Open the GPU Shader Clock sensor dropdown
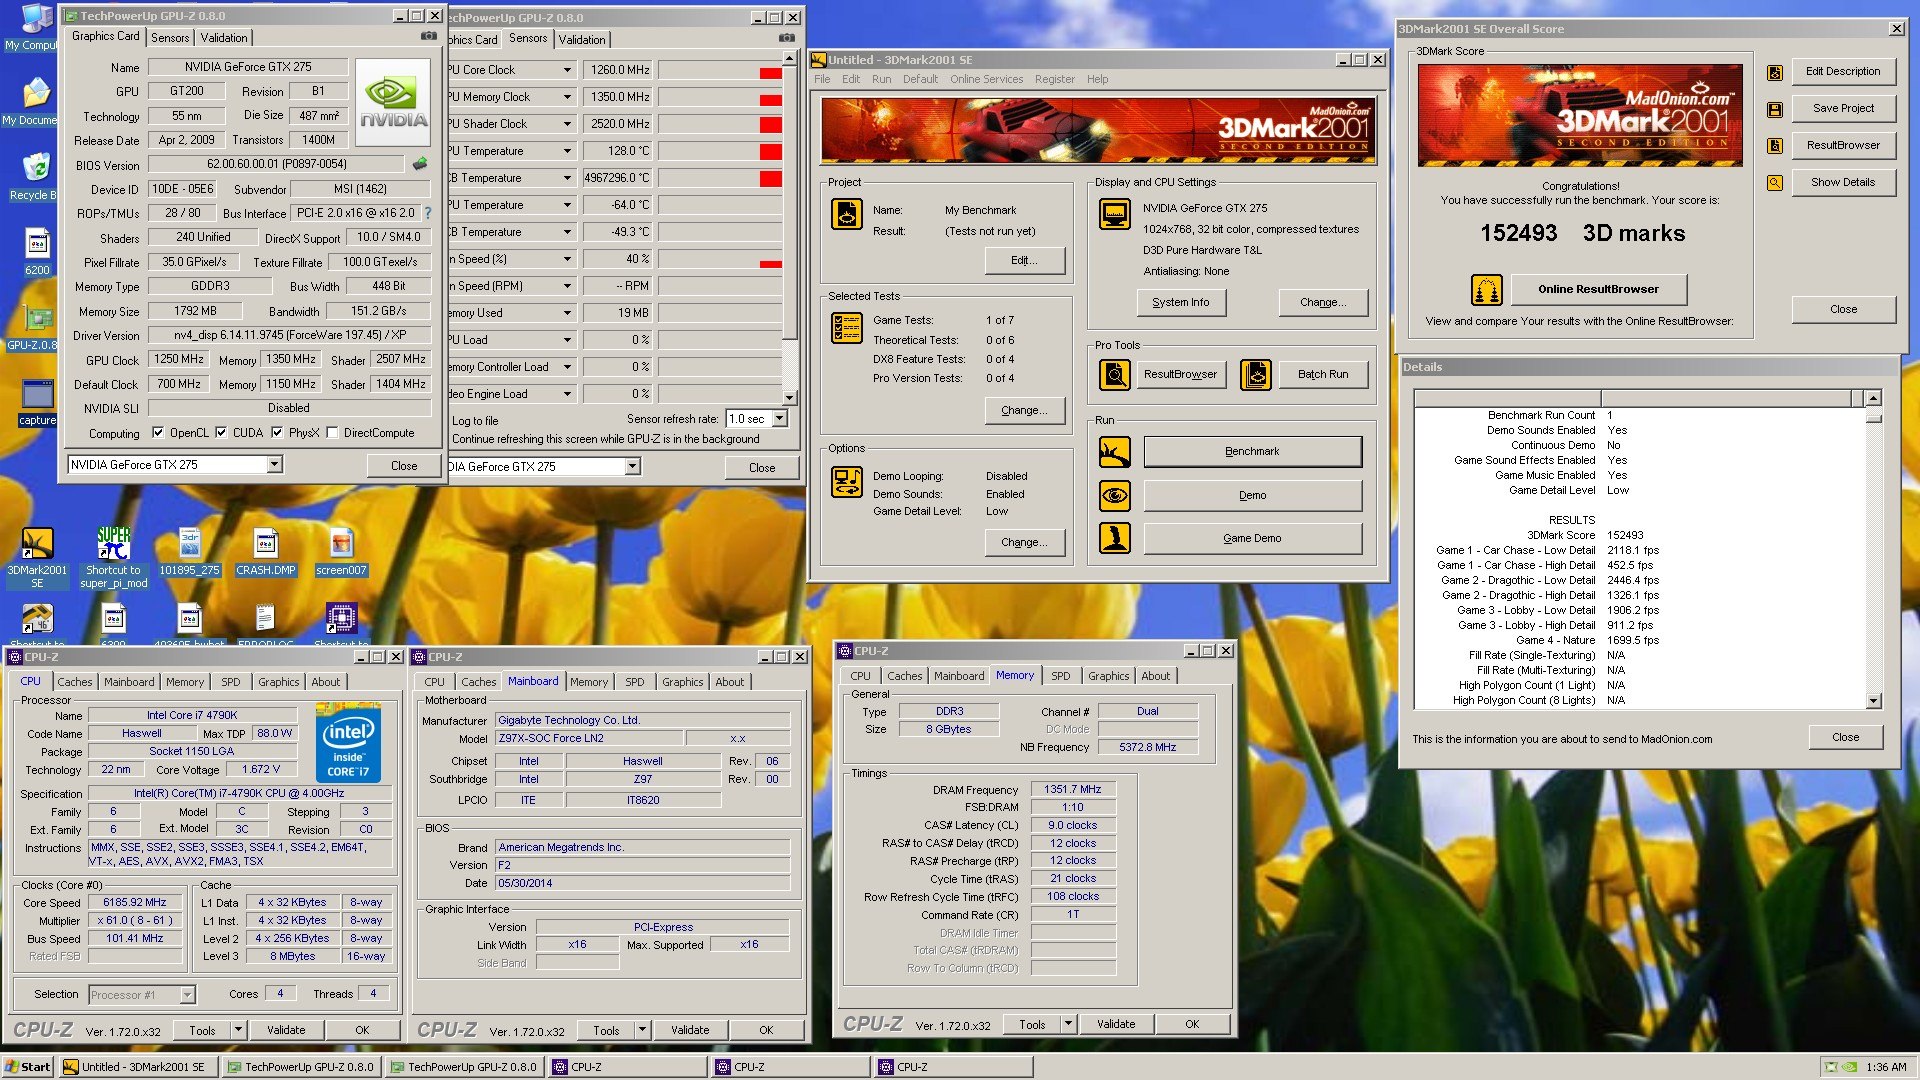Image resolution: width=1920 pixels, height=1080 pixels. point(567,124)
